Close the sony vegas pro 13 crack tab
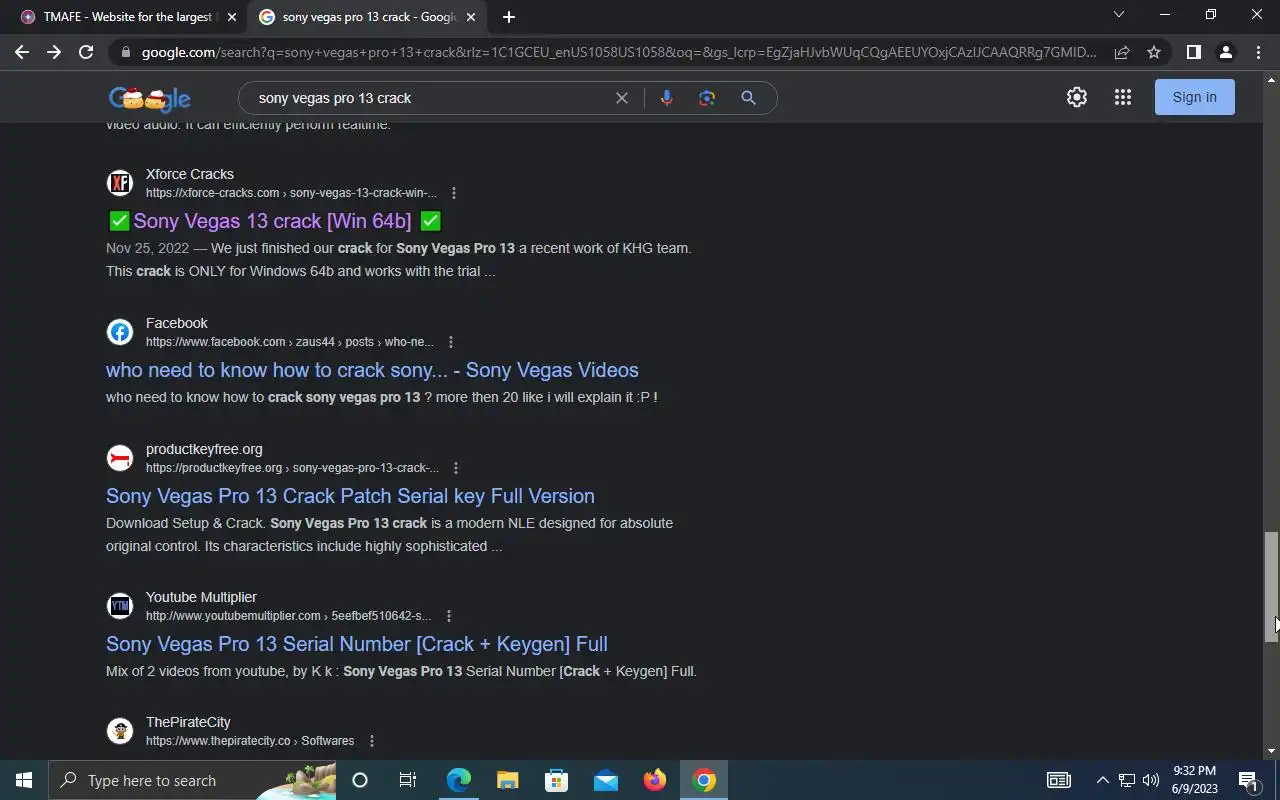Image resolution: width=1280 pixels, height=800 pixels. pos(471,17)
